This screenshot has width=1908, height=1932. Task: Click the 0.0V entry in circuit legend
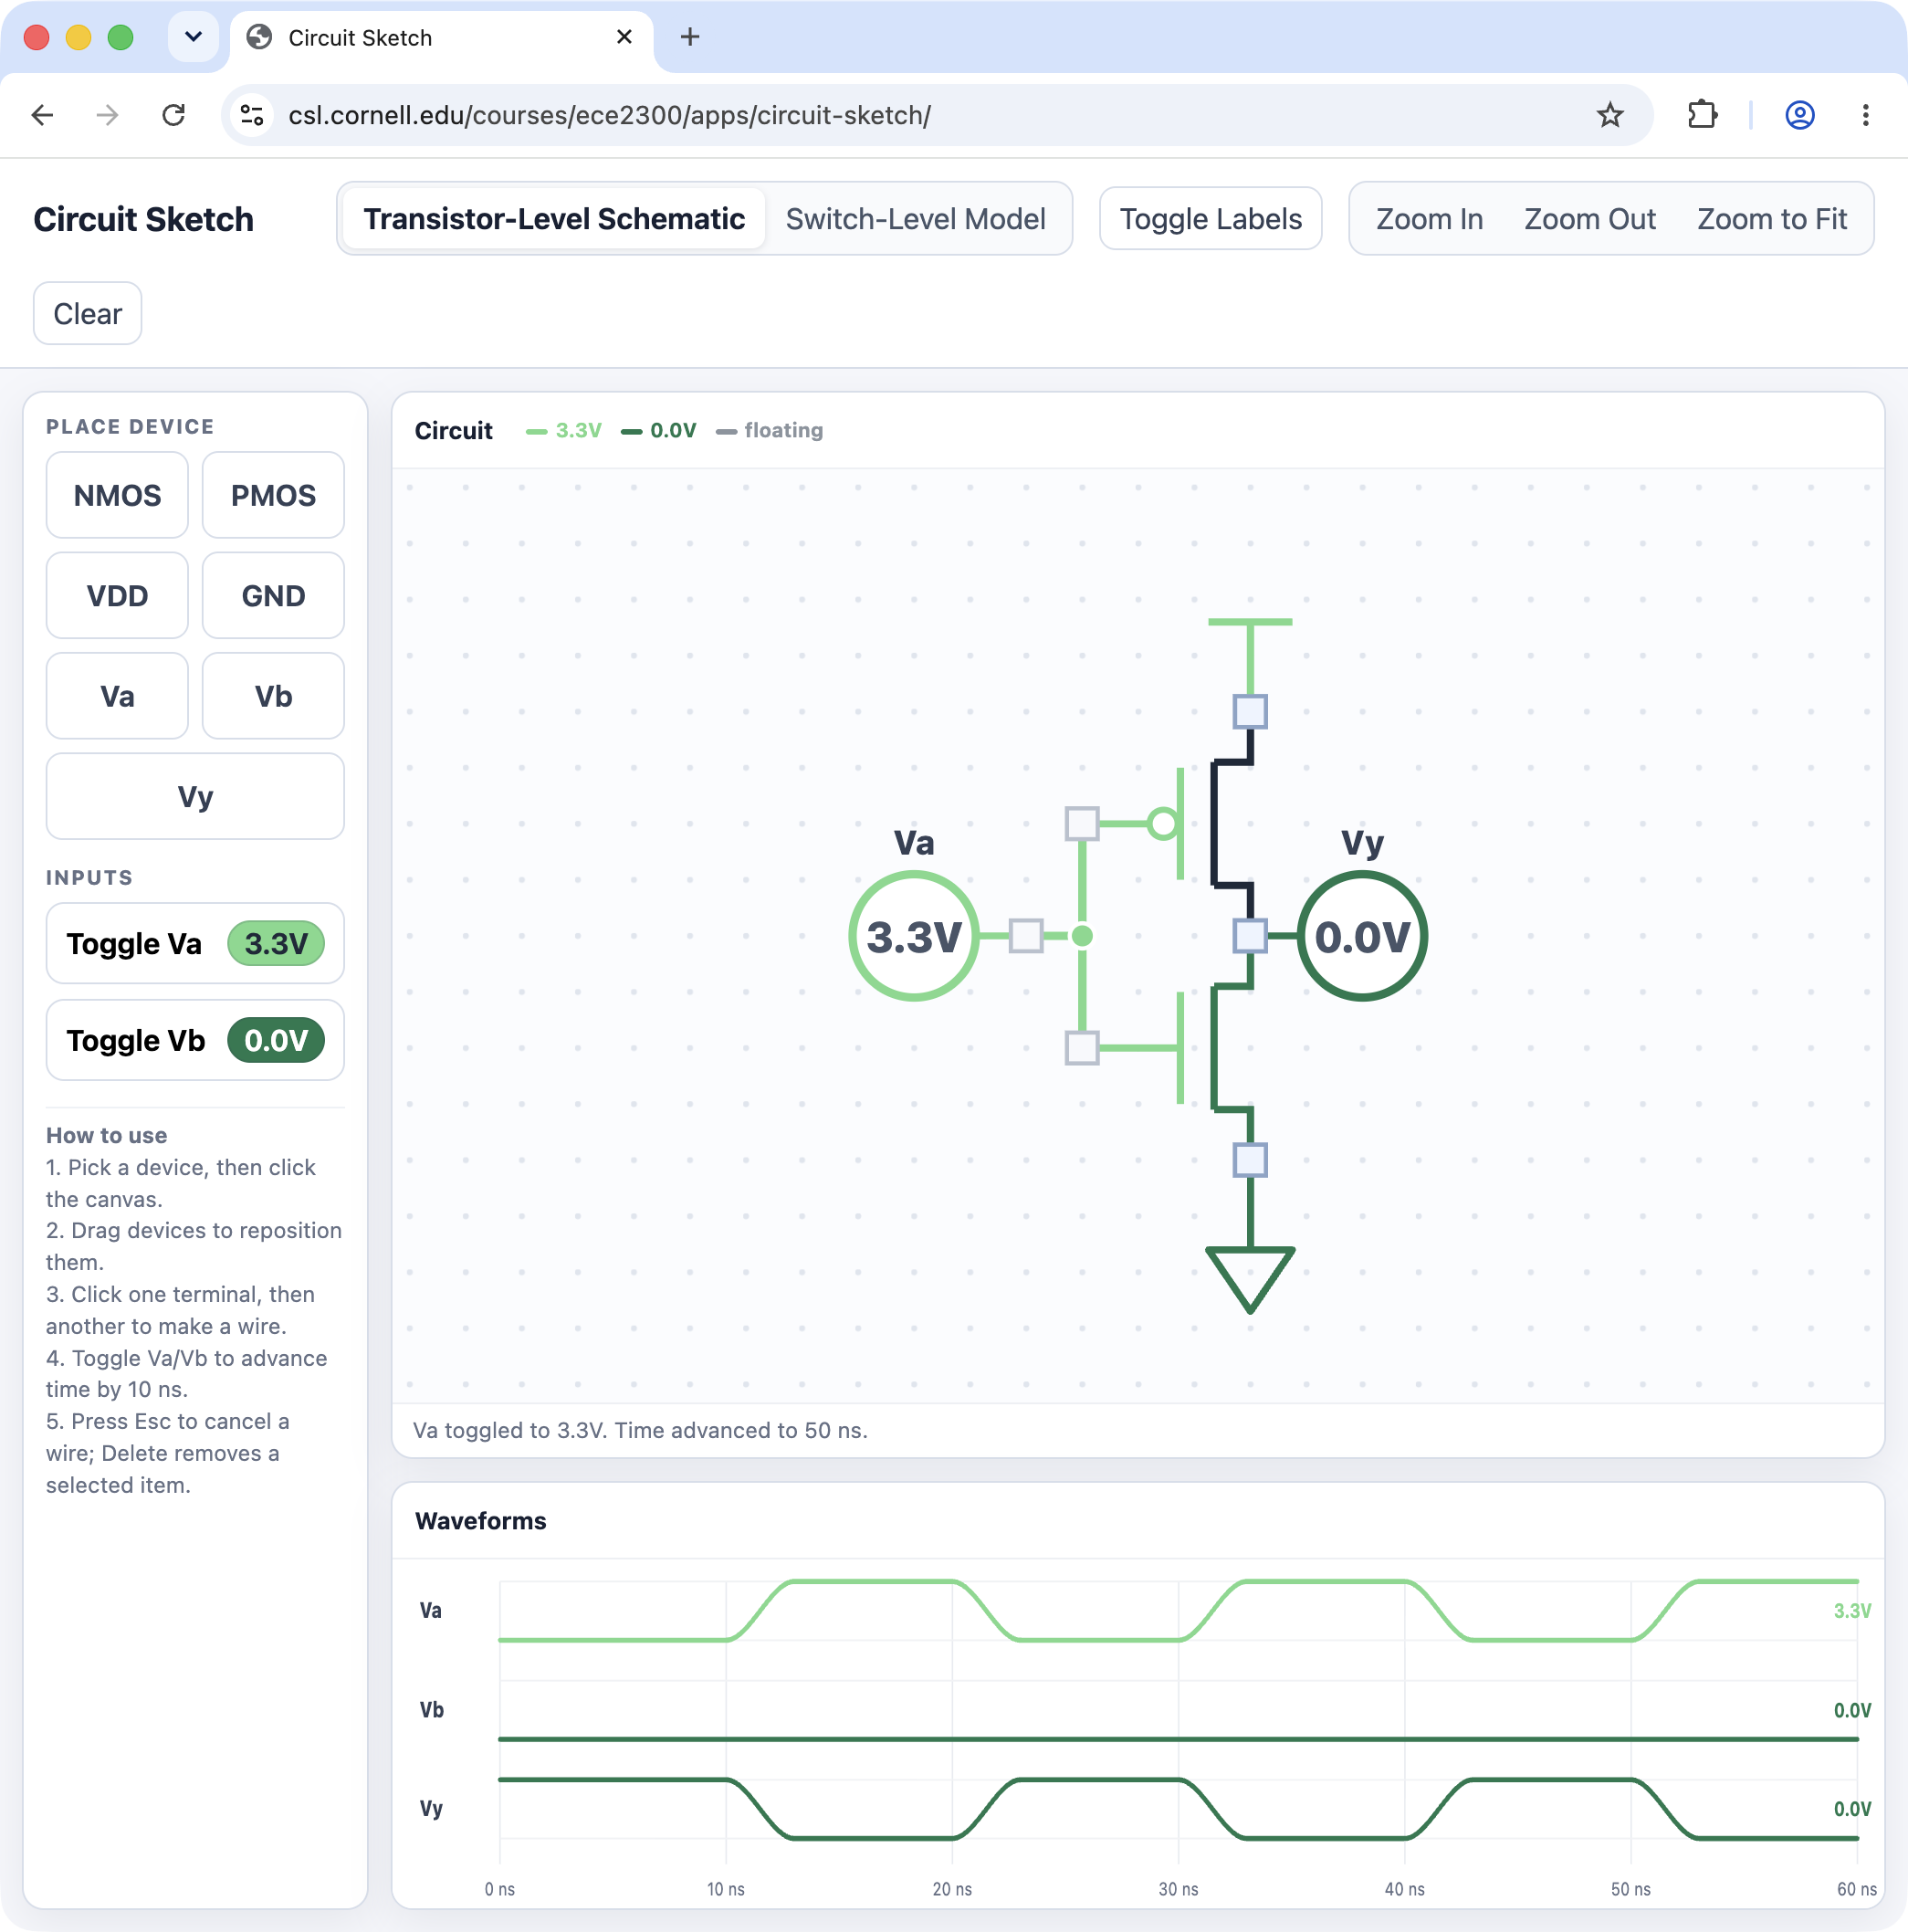[659, 431]
